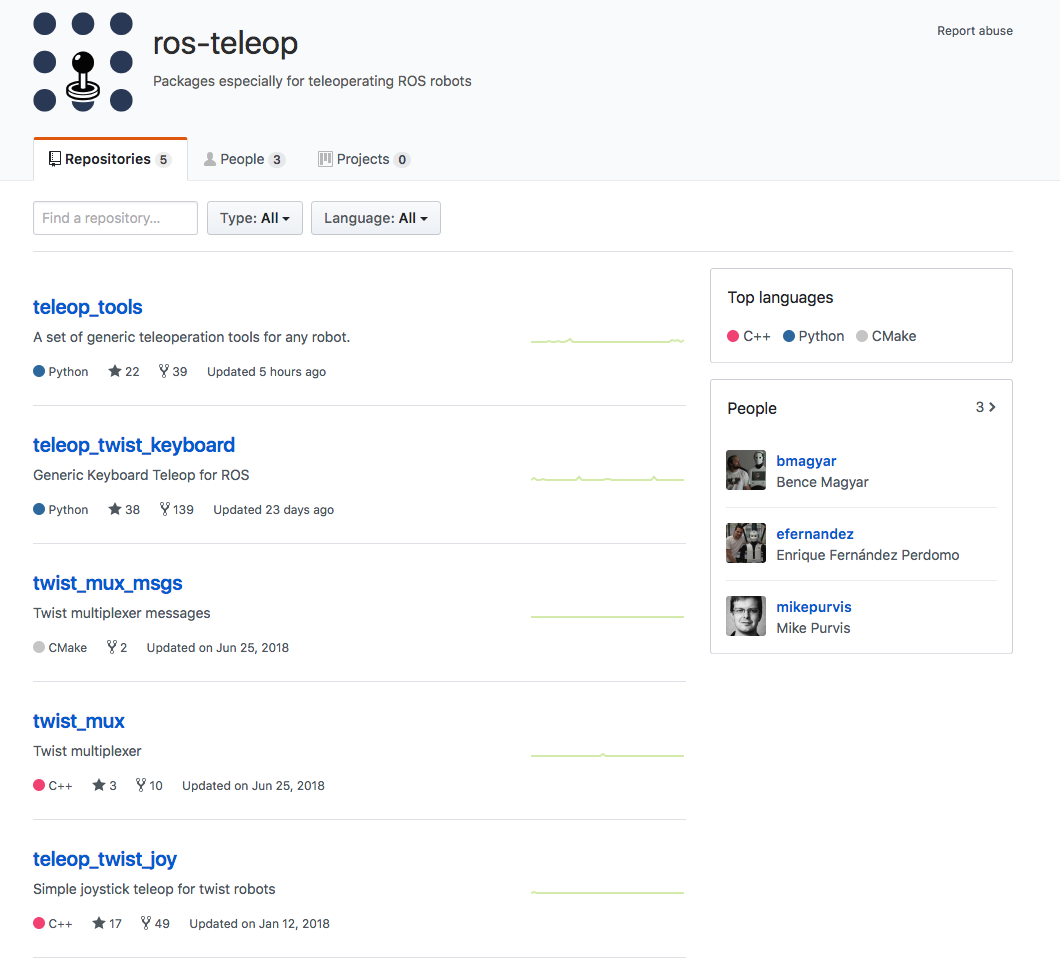Click the 'Updated 23 days ago' text
The image size is (1060, 969).
(273, 510)
